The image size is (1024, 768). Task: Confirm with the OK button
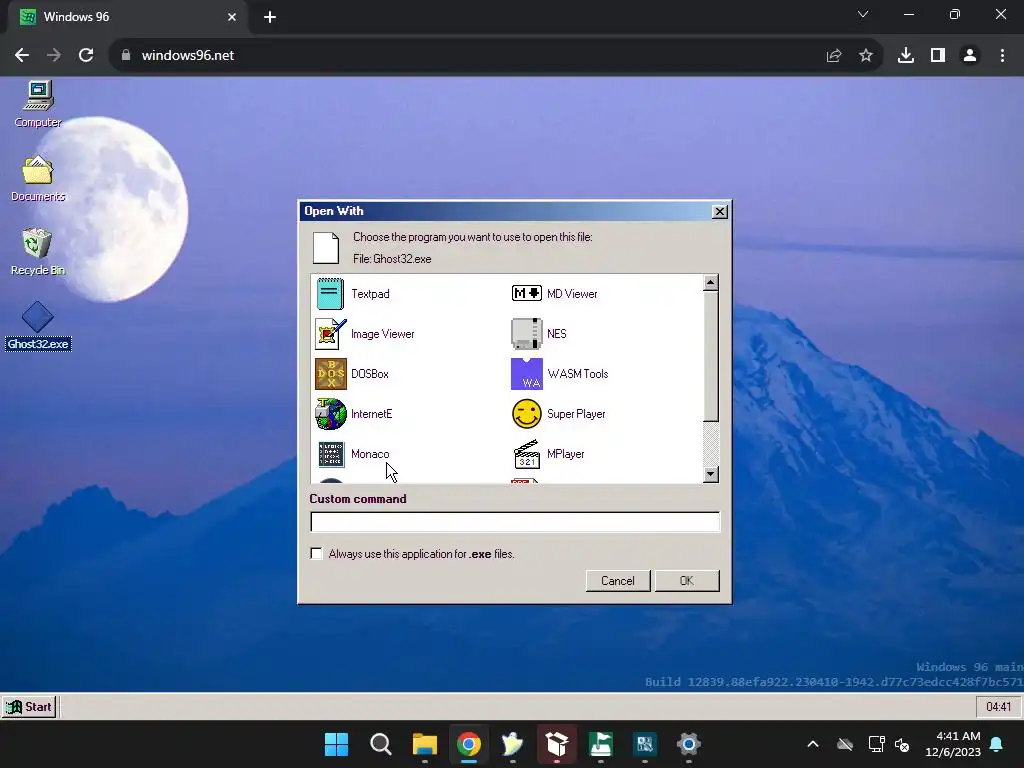coord(687,581)
